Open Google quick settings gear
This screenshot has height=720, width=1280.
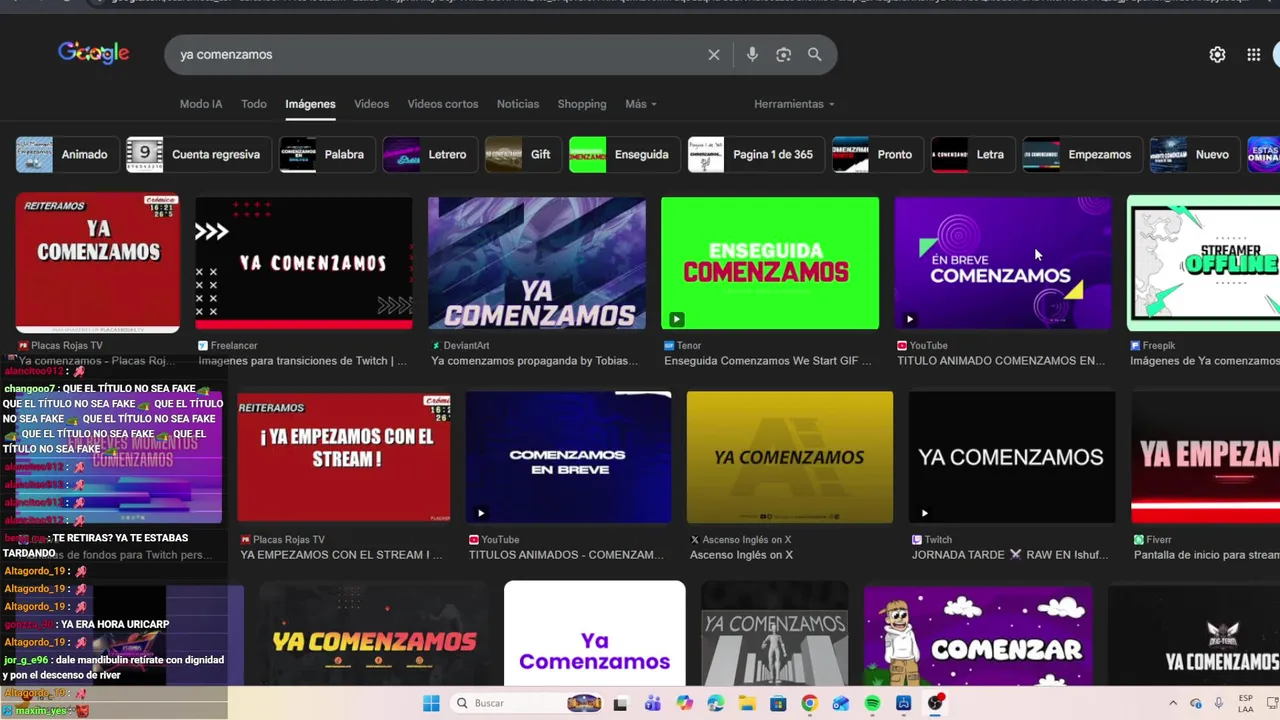(1217, 55)
